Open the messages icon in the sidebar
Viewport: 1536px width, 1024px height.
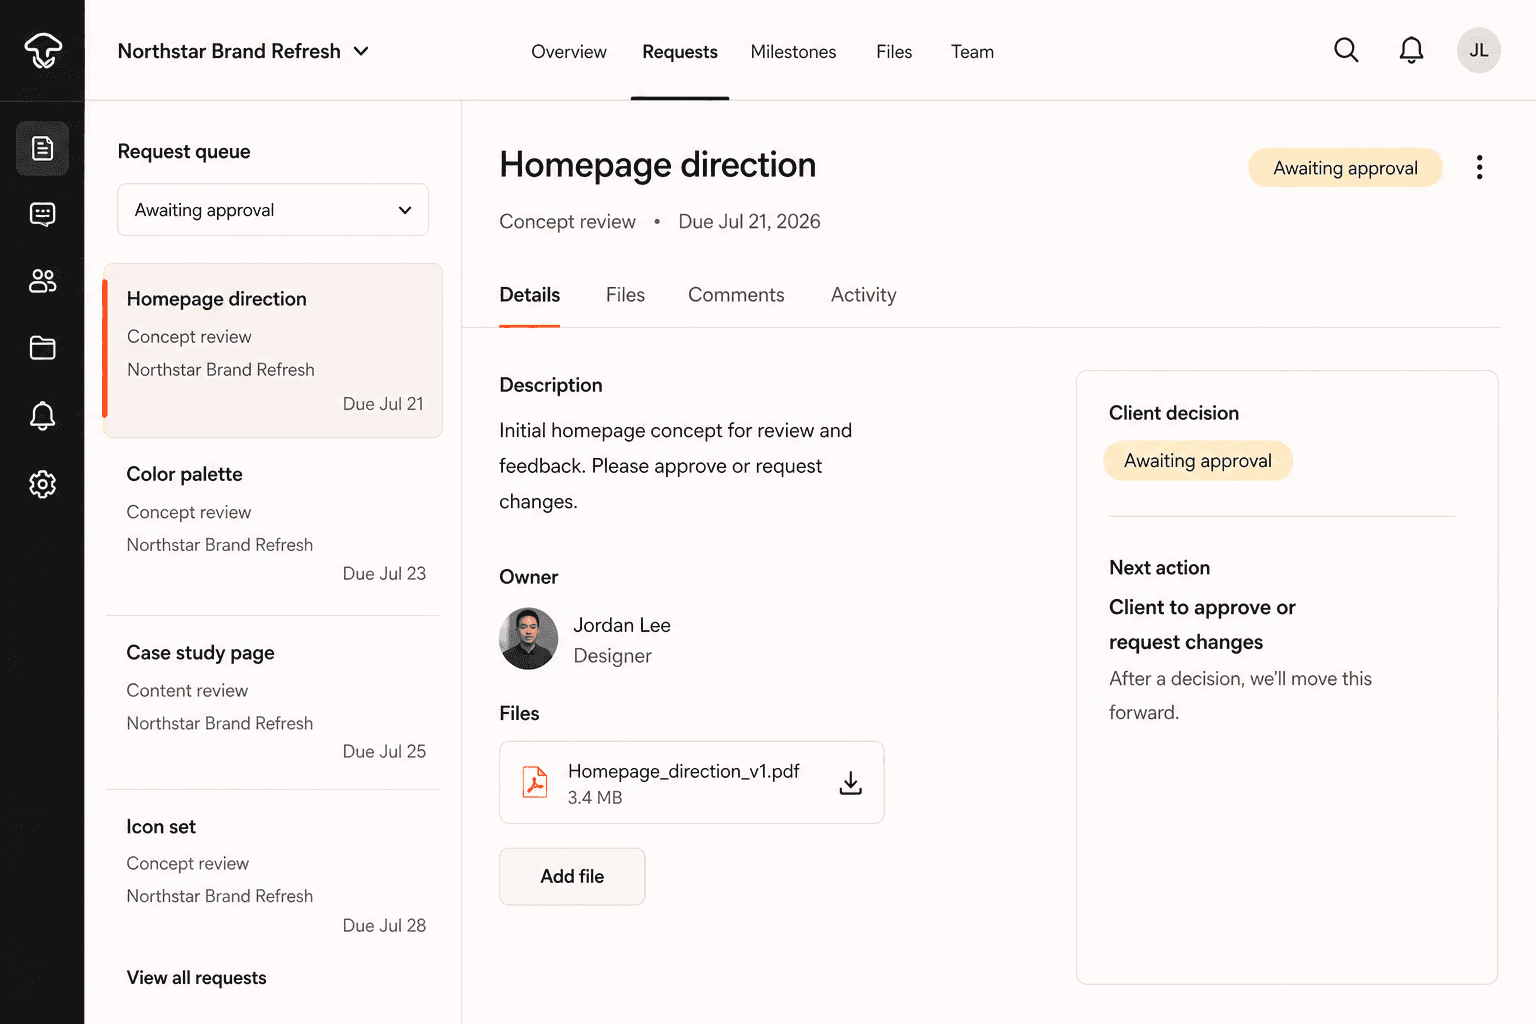[x=42, y=214]
